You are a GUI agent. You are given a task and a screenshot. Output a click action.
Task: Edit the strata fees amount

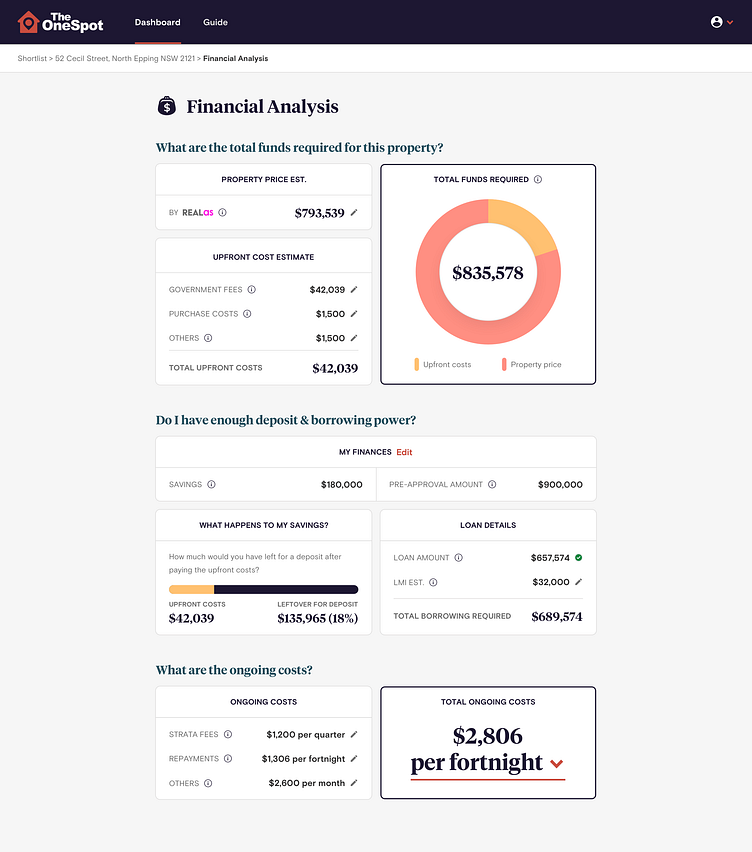pyautogui.click(x=354, y=734)
